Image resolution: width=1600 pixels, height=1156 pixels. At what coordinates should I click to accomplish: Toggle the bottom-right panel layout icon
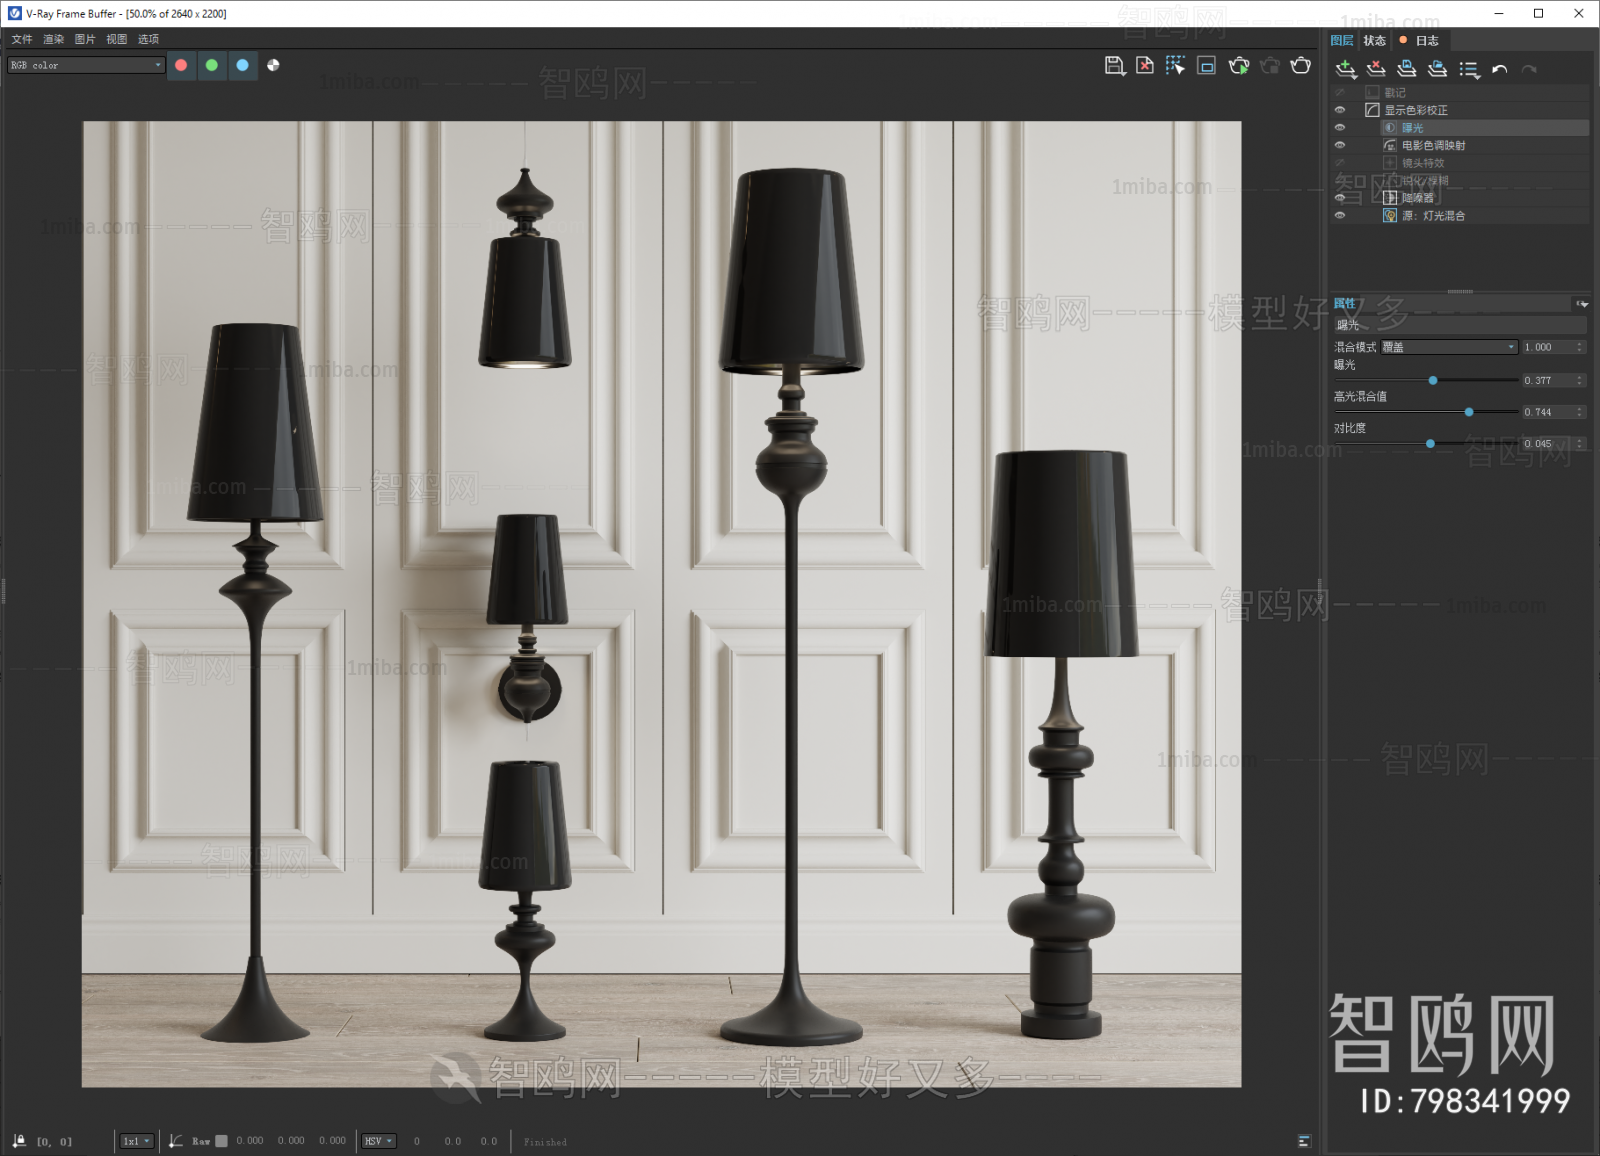[x=1304, y=1141]
